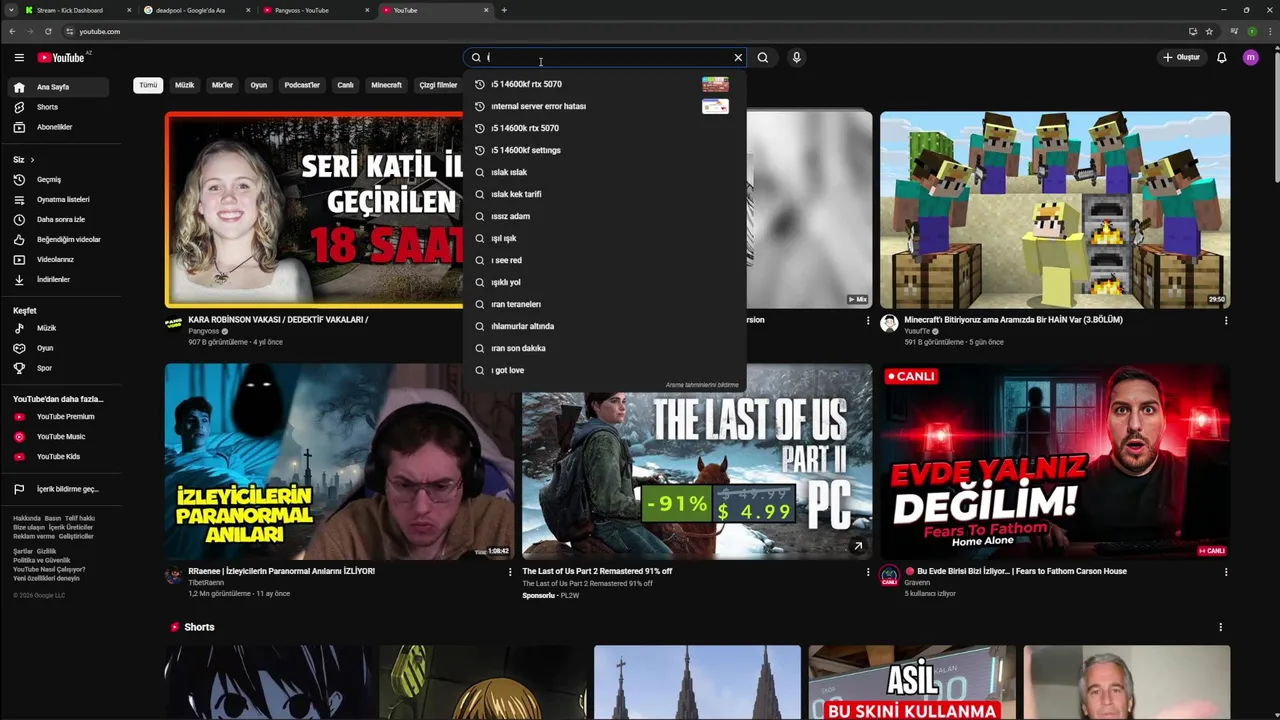Start voice search with the microphone icon
This screenshot has width=1280, height=720.
pyautogui.click(x=796, y=57)
